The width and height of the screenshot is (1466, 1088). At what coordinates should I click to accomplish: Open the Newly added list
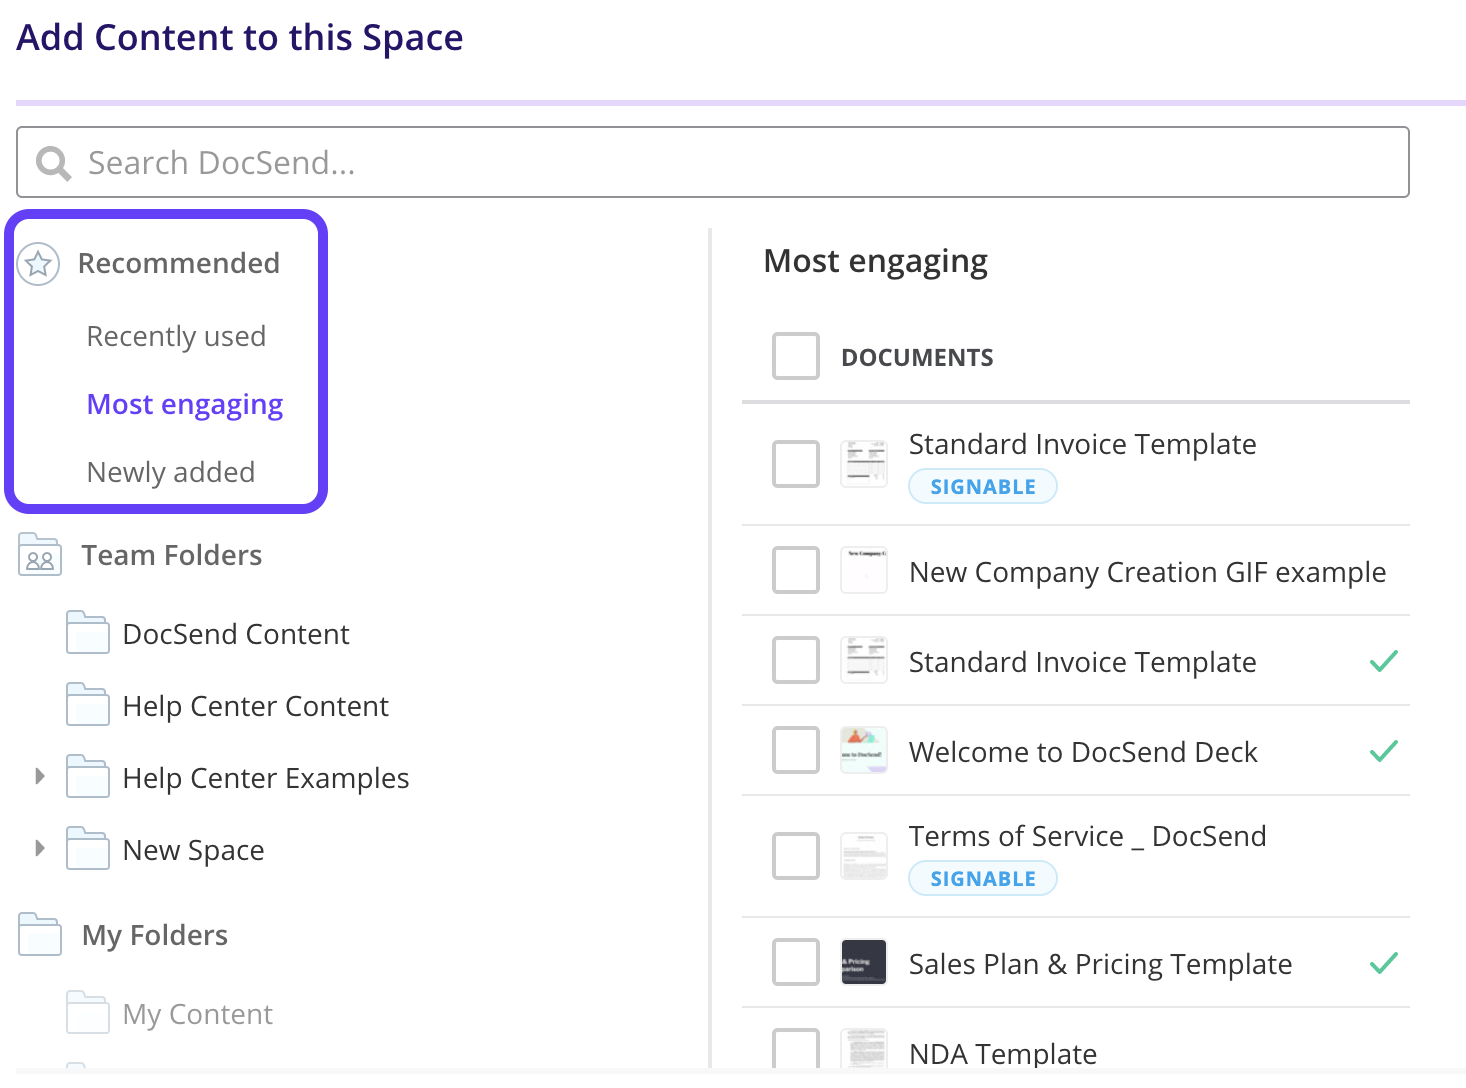170,472
